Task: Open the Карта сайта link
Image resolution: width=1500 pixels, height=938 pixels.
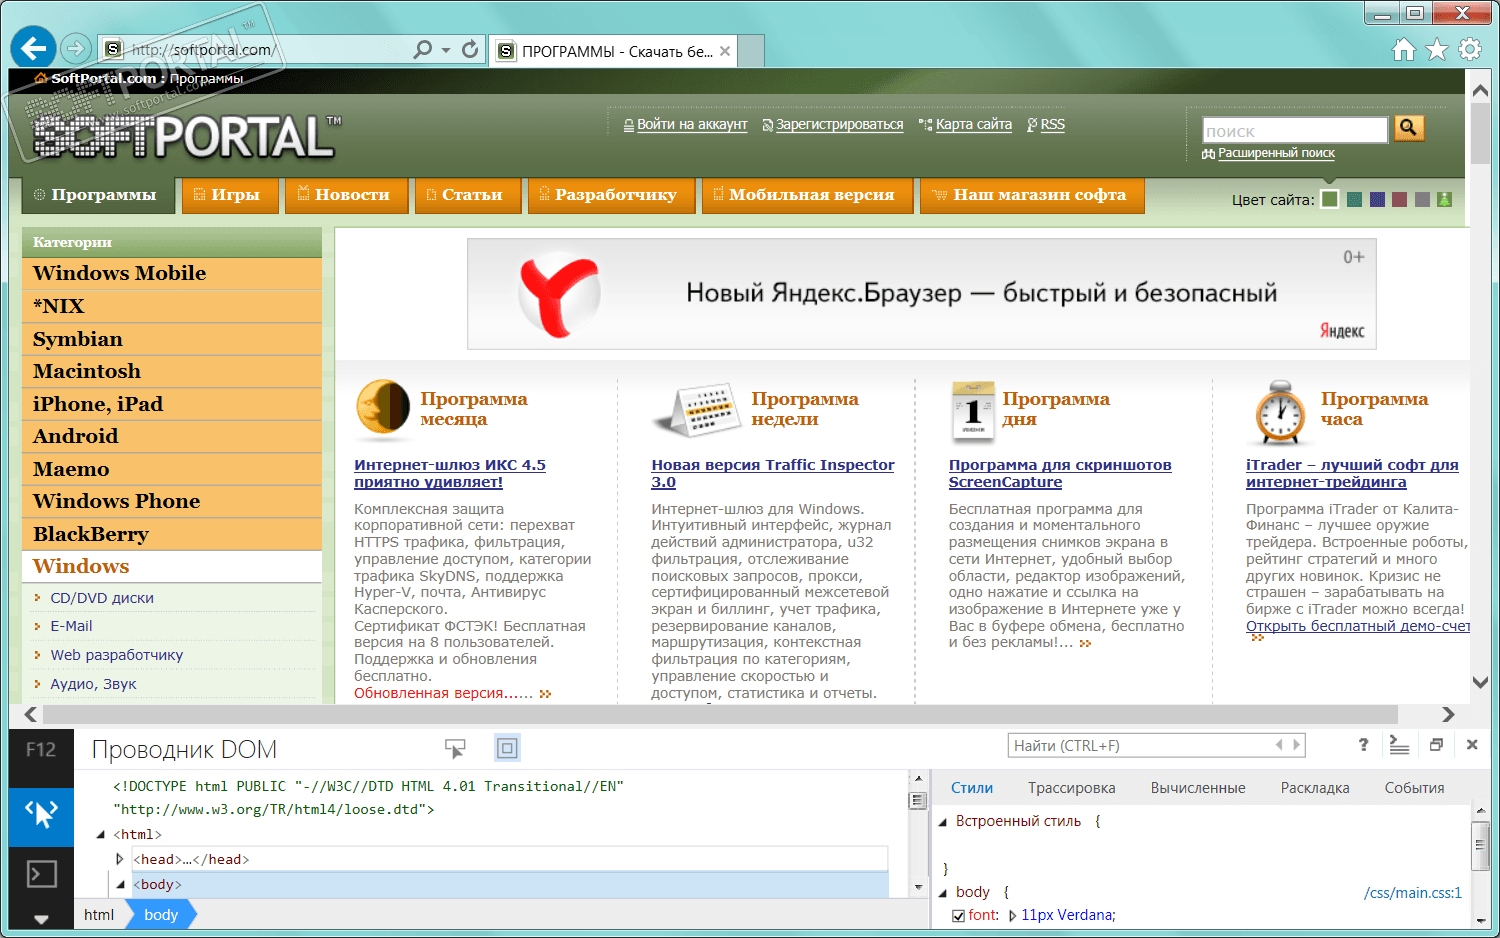Action: click(x=974, y=125)
